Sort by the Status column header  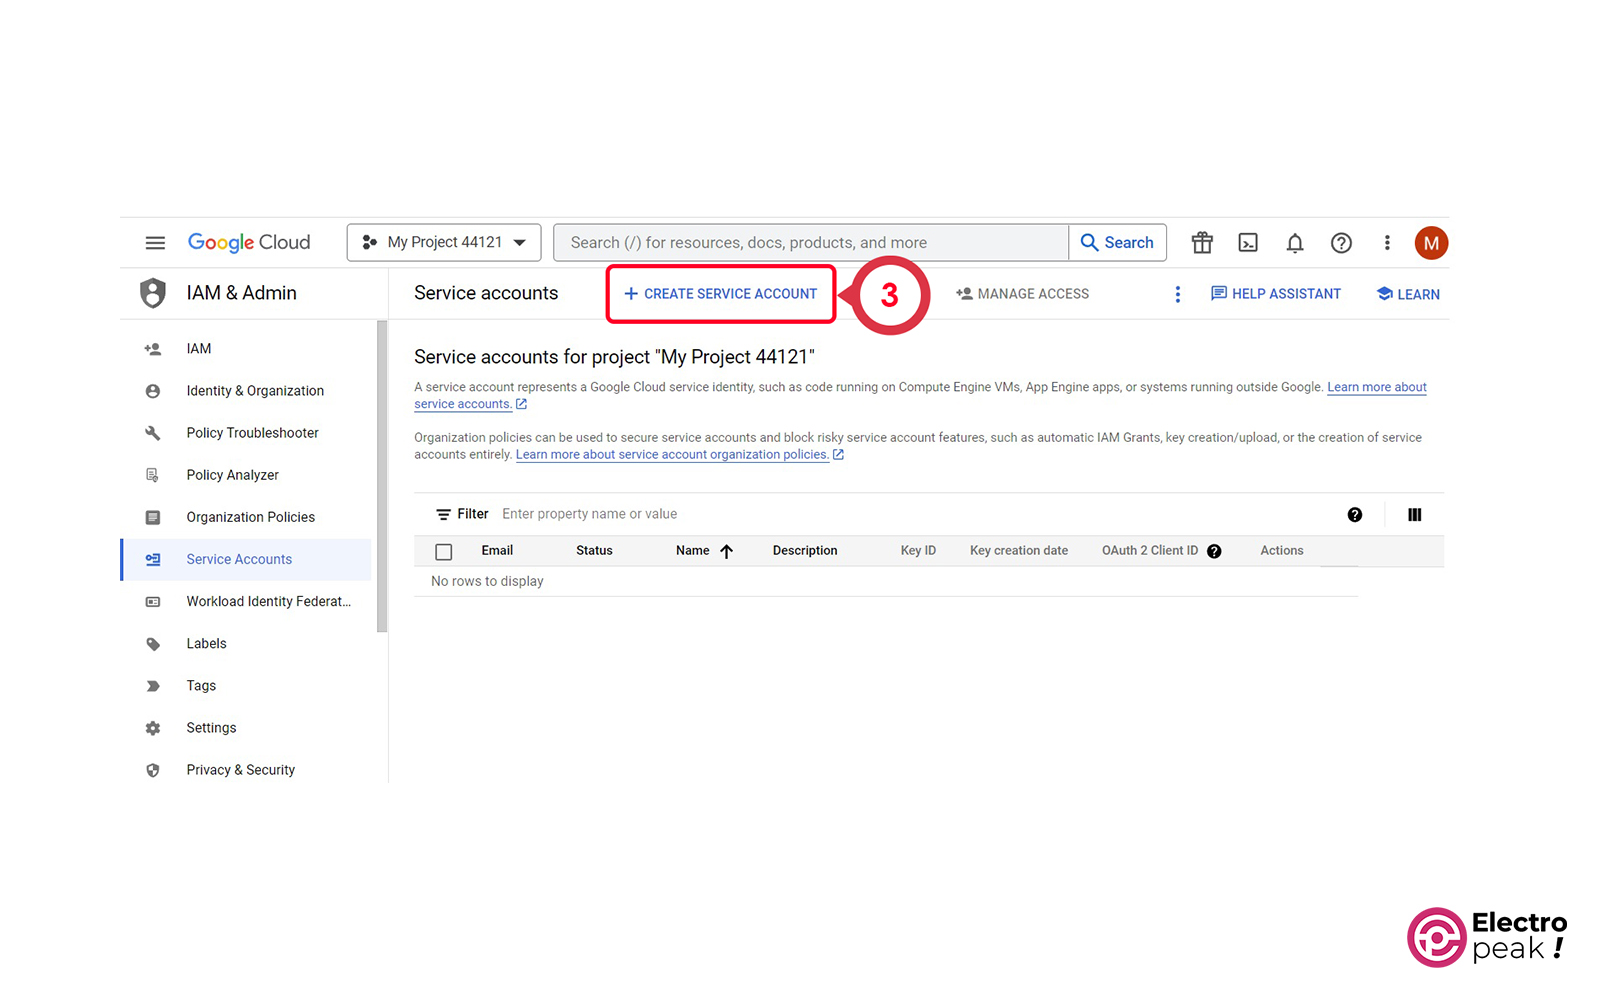pyautogui.click(x=594, y=551)
